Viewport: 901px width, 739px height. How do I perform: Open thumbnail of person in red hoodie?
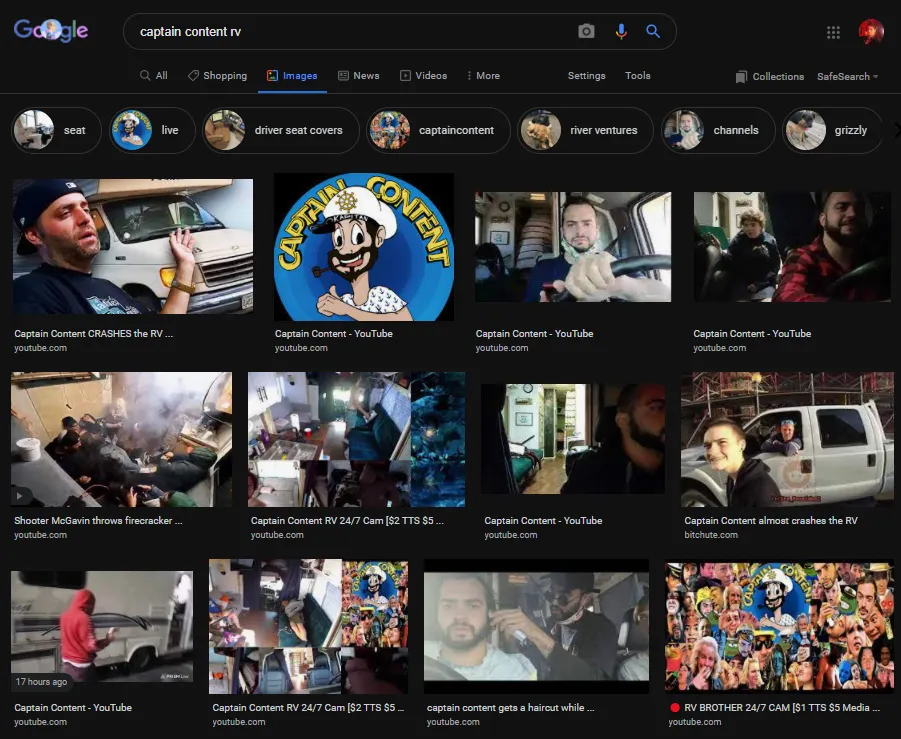tap(102, 626)
